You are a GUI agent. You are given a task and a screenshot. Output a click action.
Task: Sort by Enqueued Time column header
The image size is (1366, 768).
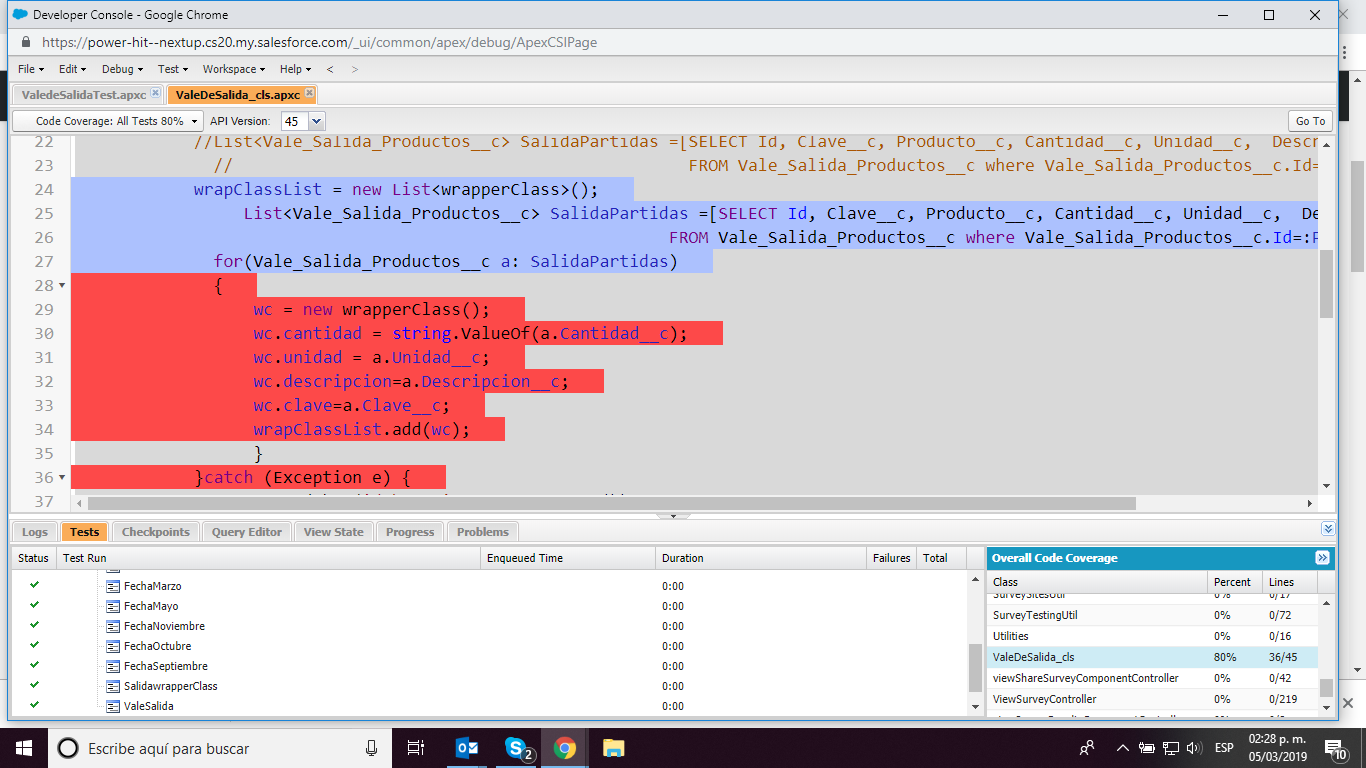568,558
